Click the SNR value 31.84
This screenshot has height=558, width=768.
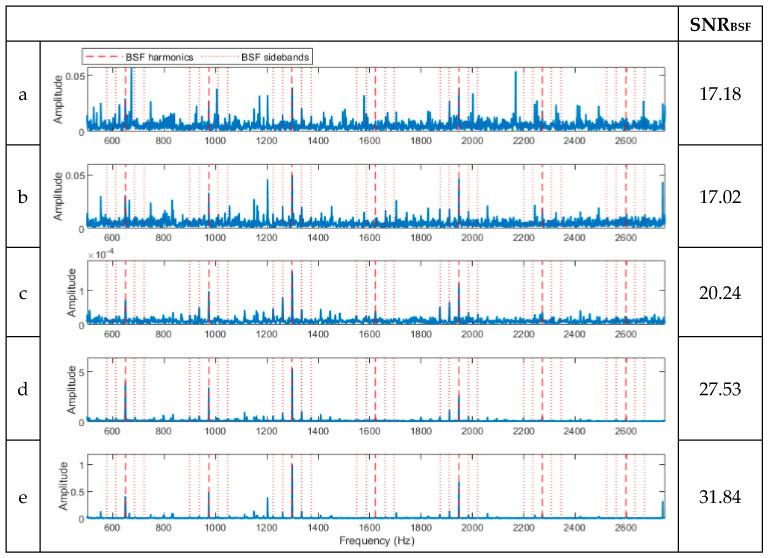720,497
